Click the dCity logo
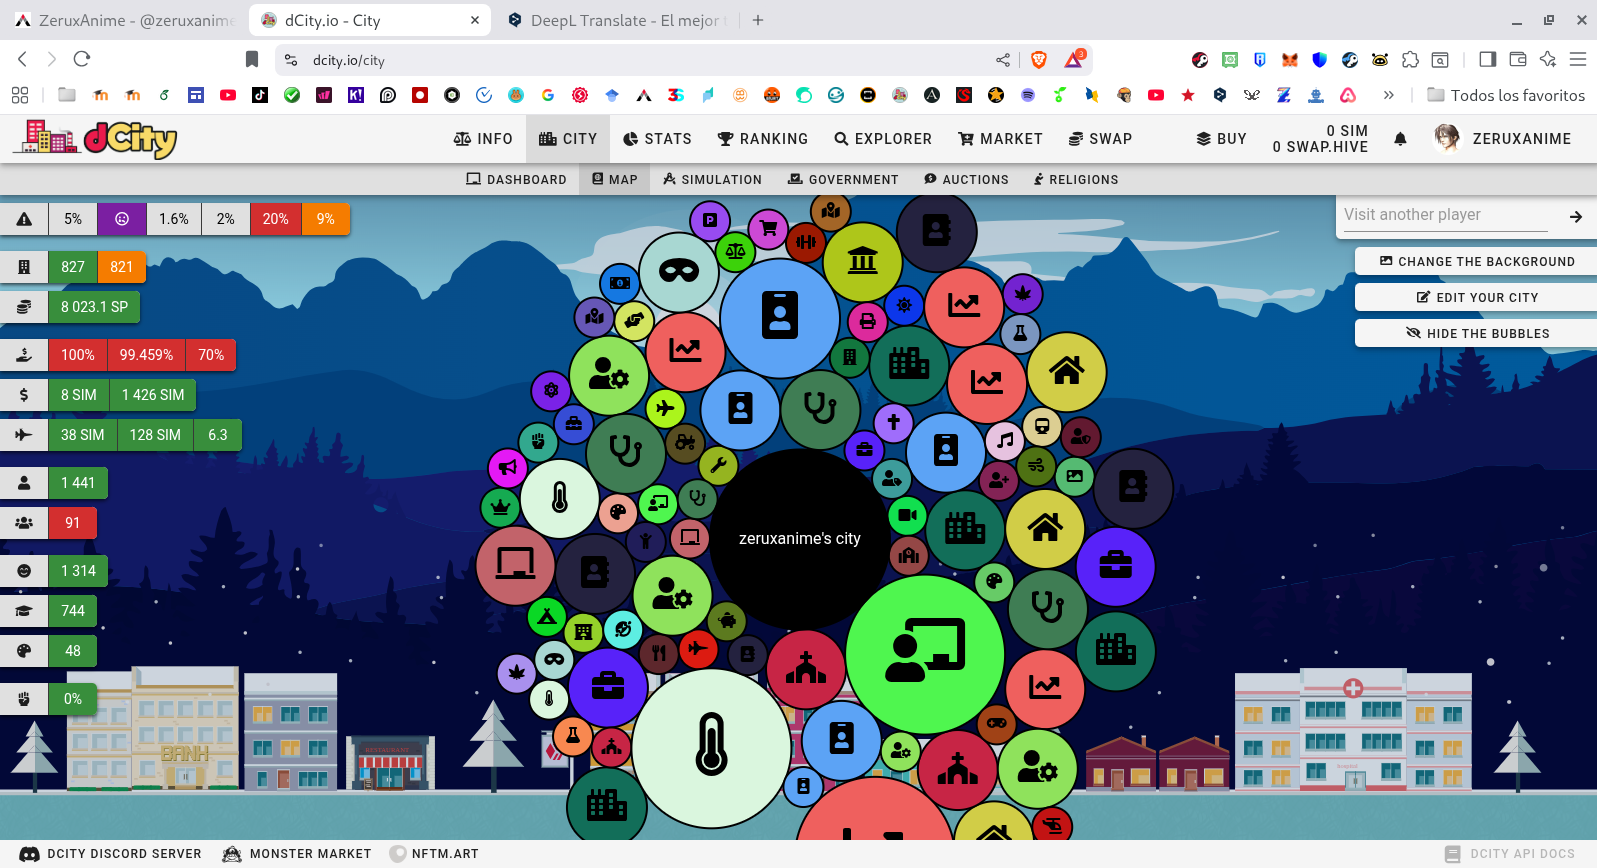The height and width of the screenshot is (868, 1597). click(x=96, y=139)
